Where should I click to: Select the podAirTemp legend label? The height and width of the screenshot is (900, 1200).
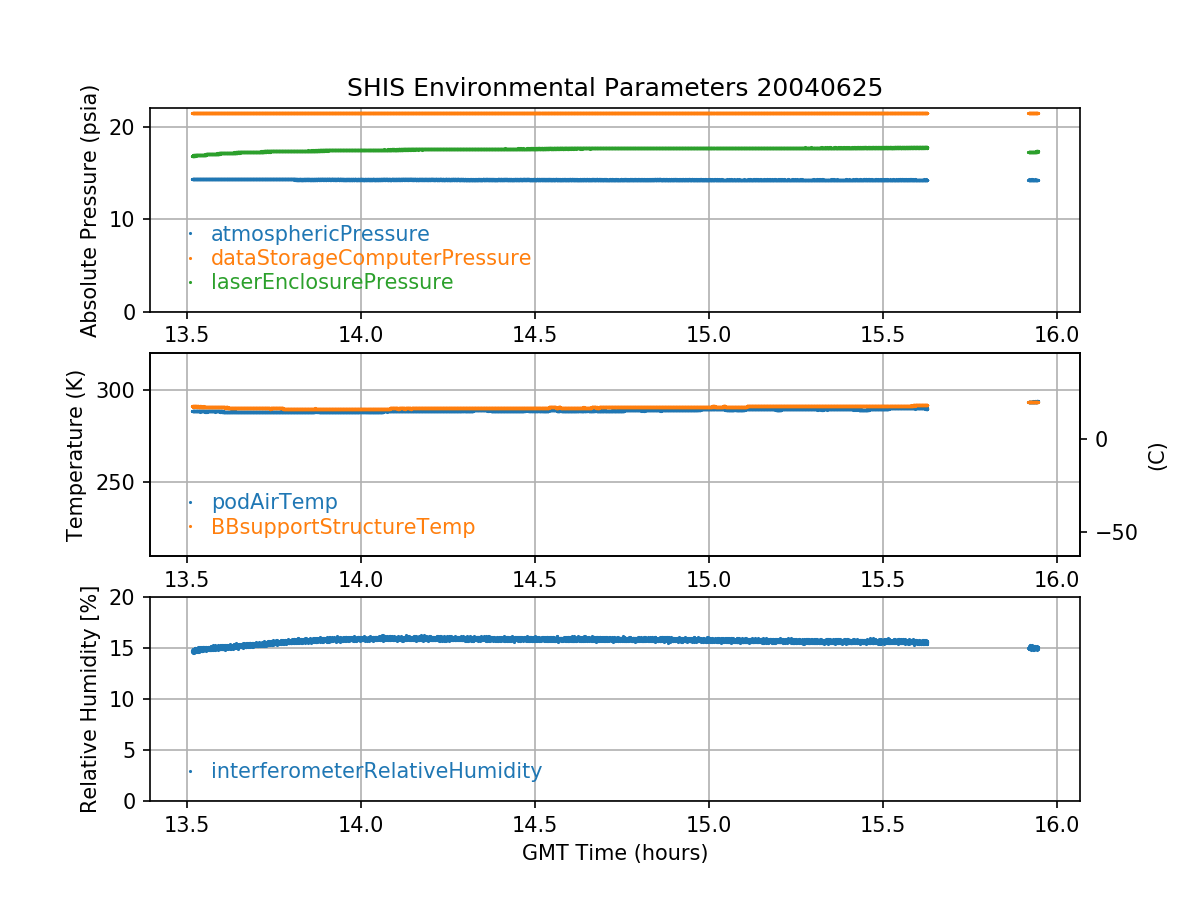click(274, 502)
